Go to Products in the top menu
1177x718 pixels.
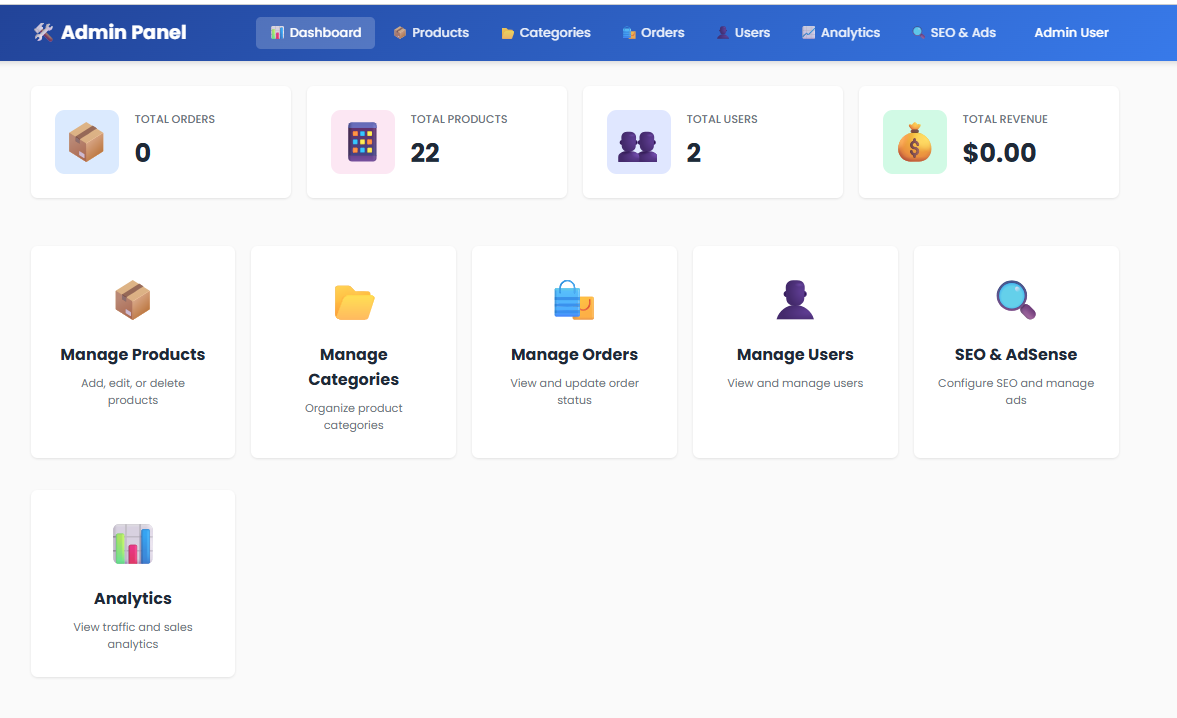click(x=432, y=33)
